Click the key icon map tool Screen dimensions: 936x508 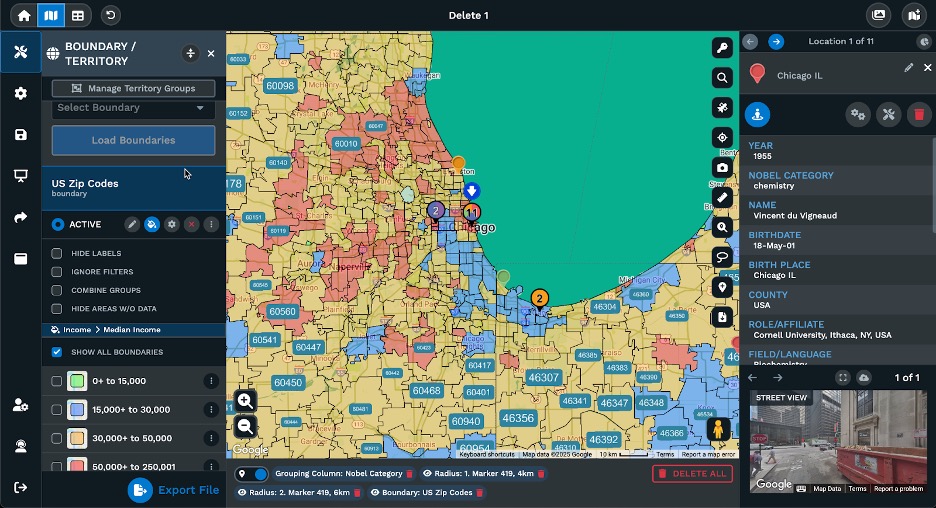coord(722,48)
